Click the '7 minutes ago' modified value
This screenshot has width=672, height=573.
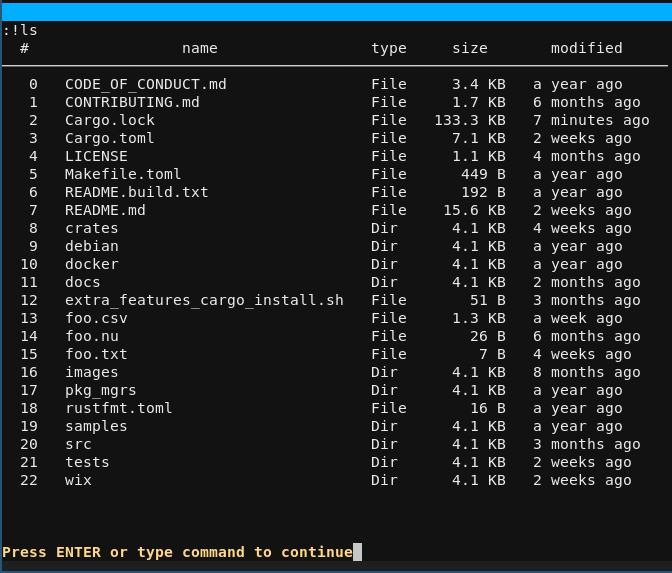click(x=591, y=120)
